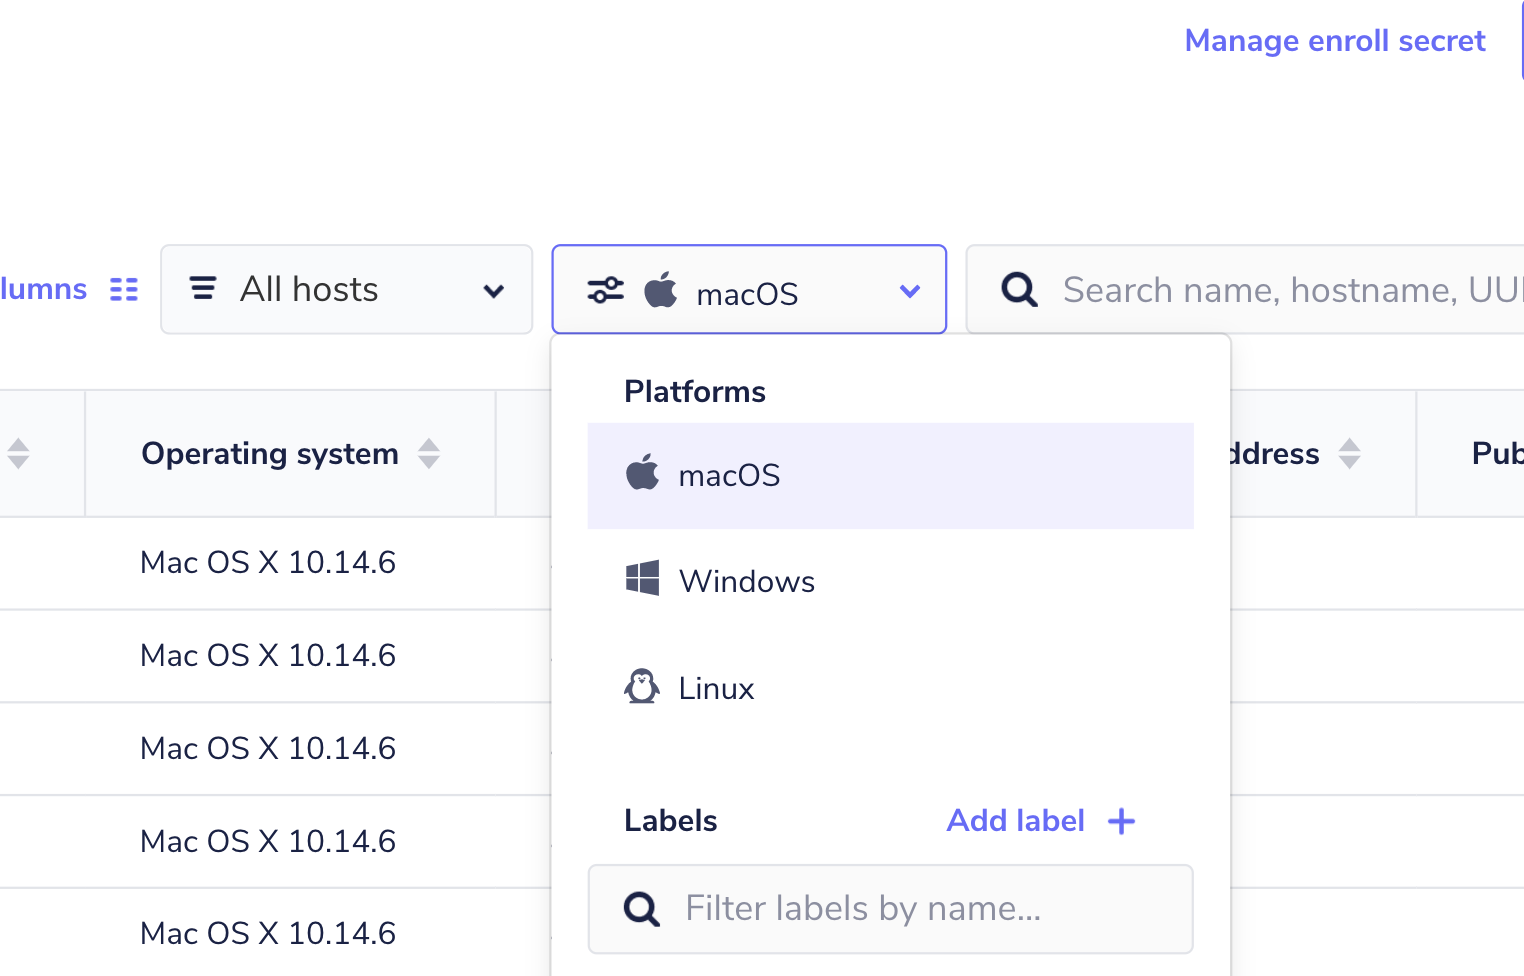1524x976 pixels.
Task: Click the sort arrows at far-left column
Action: point(19,453)
